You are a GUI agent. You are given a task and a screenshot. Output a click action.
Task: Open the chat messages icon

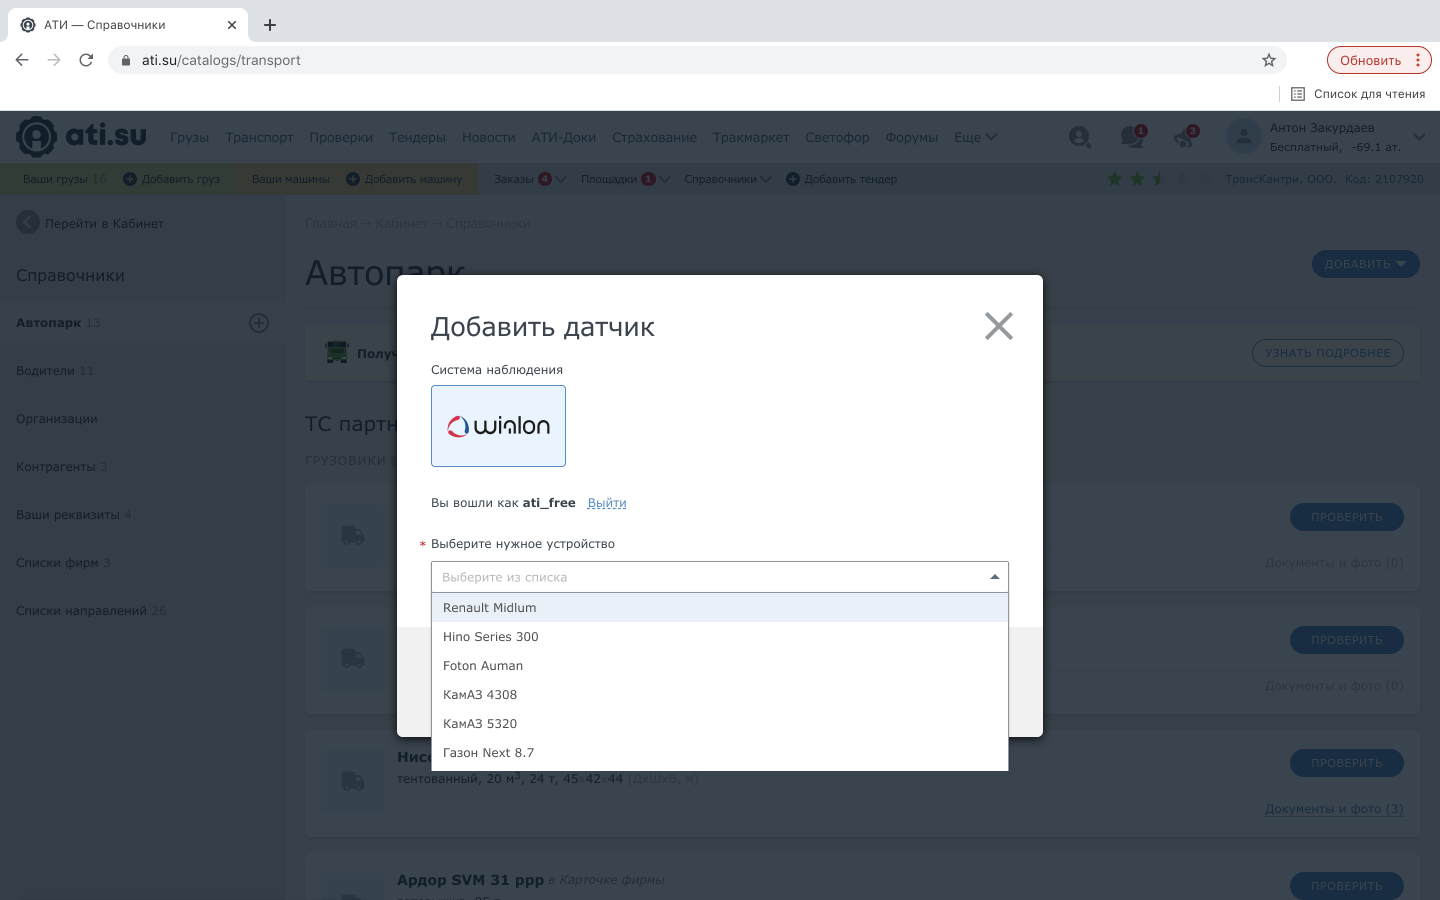1132,137
